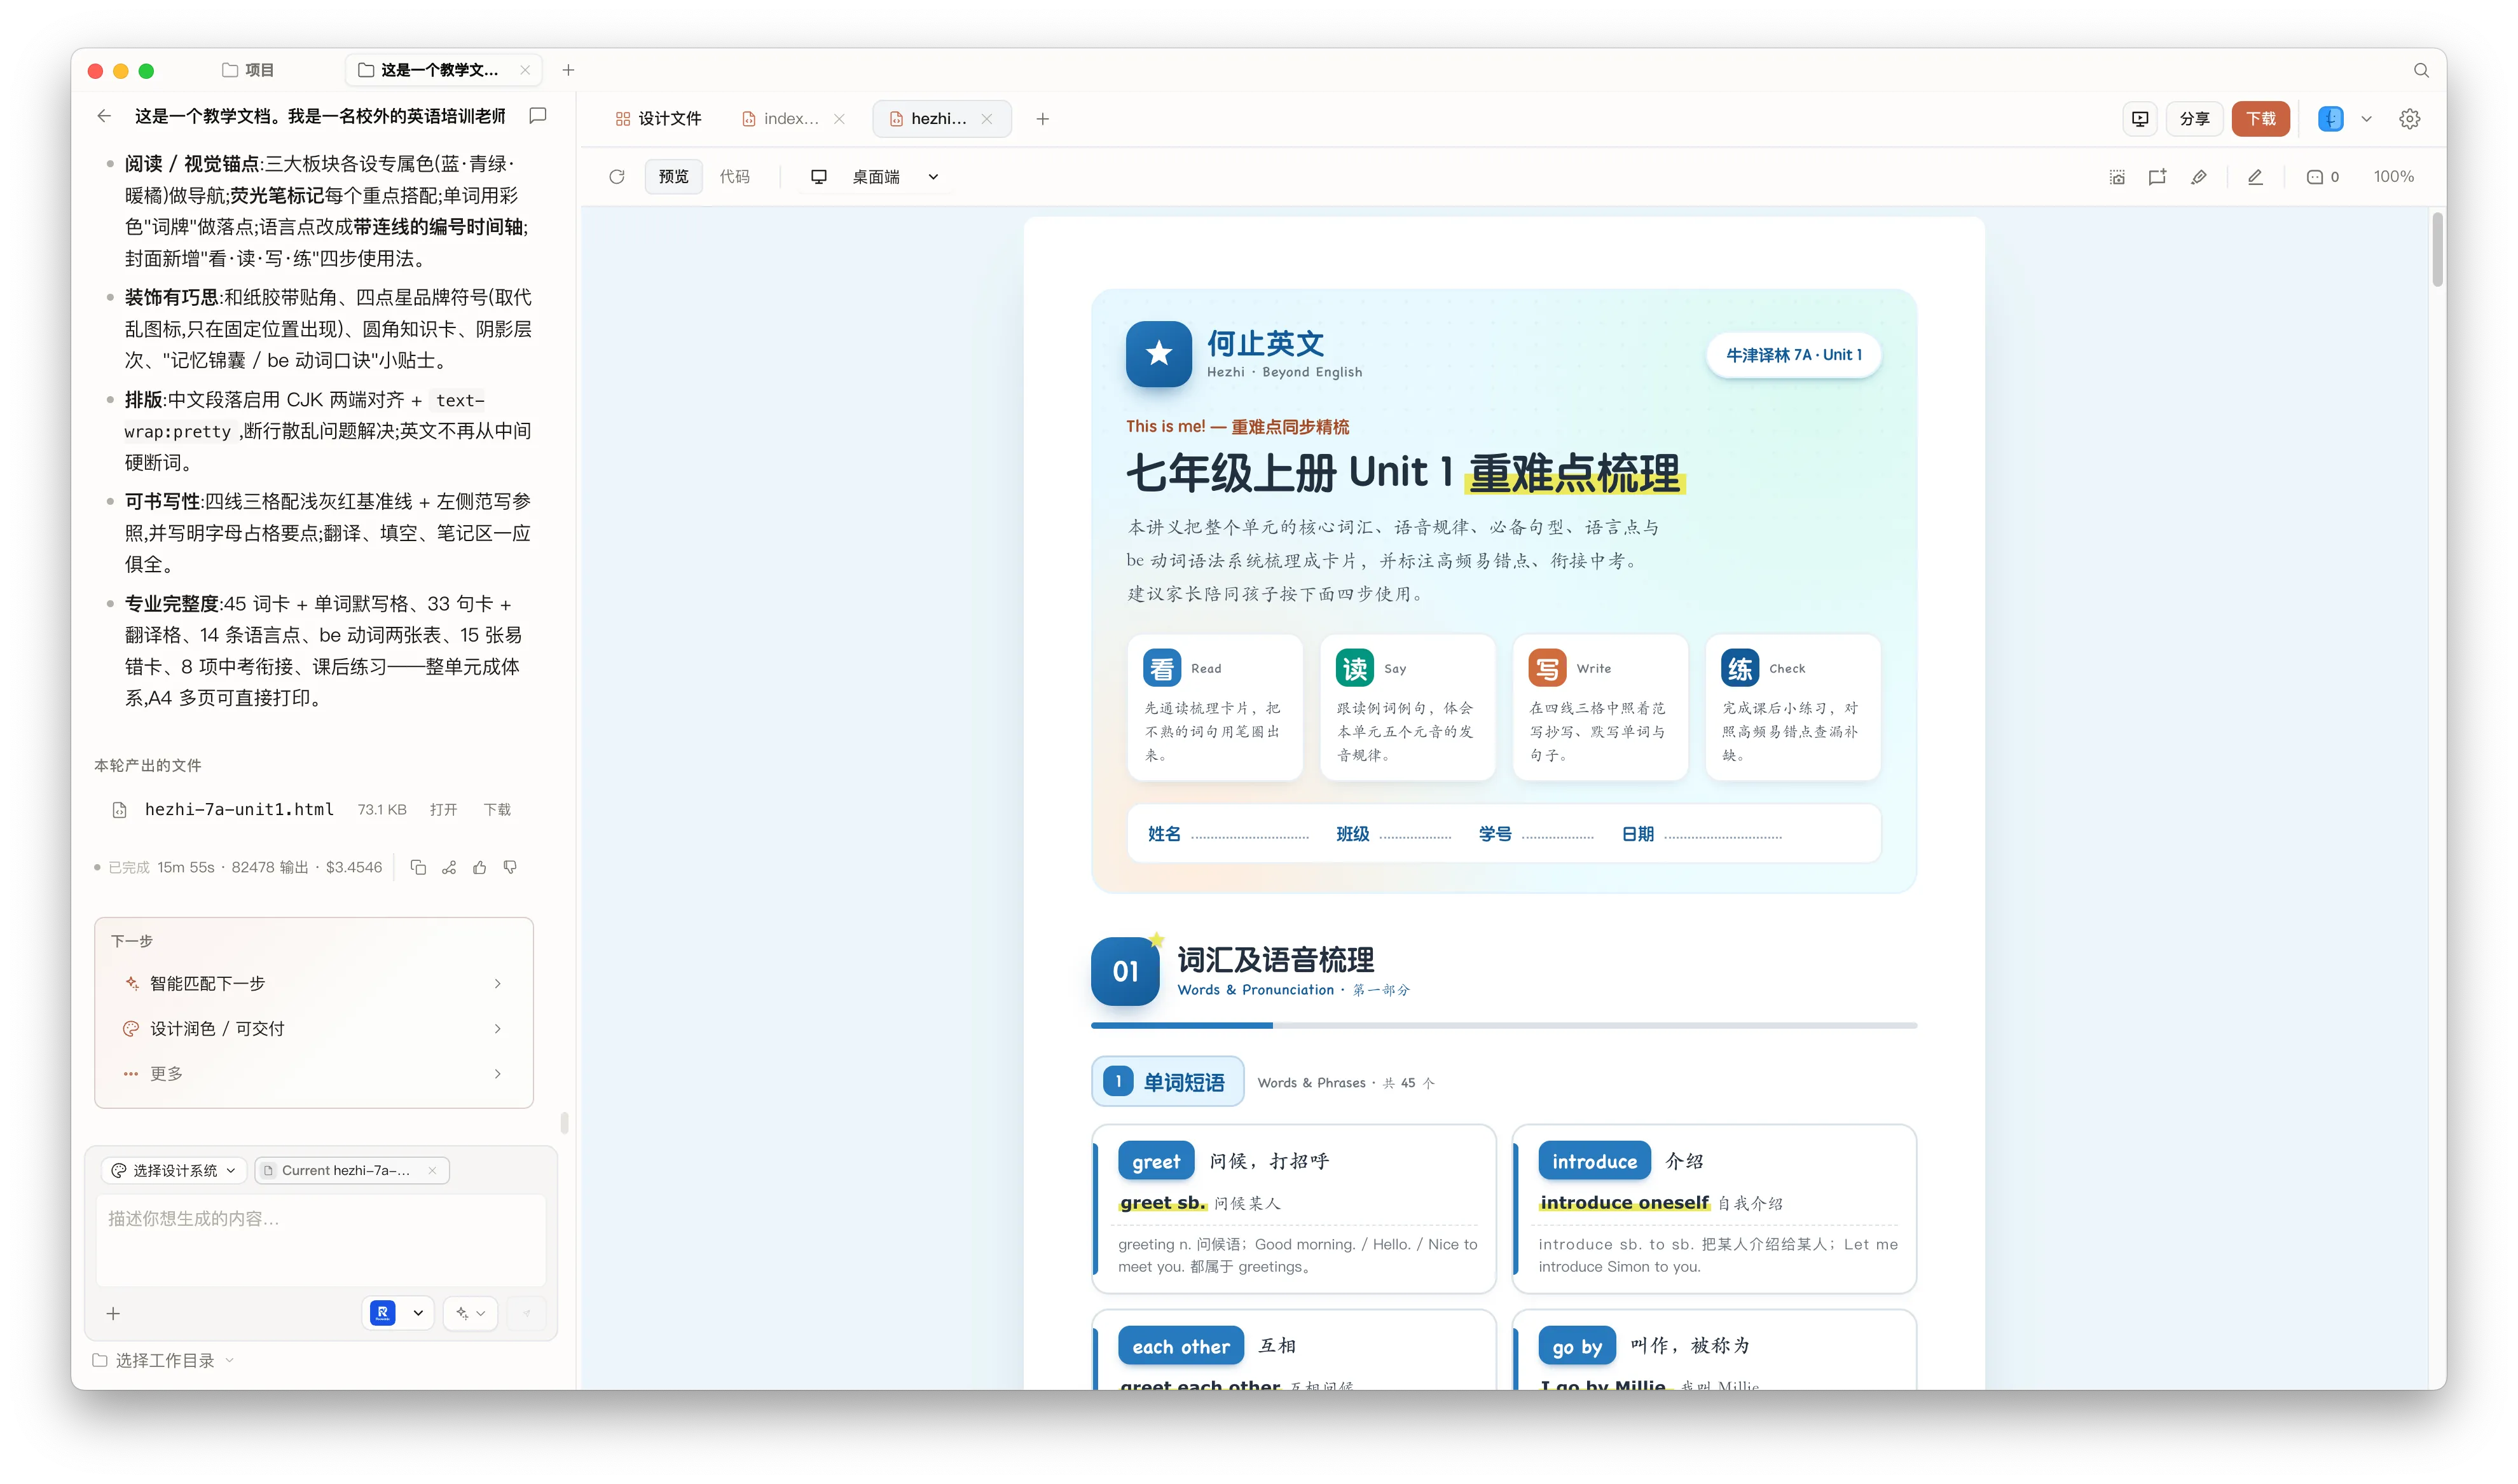Click the search magnifier in the title bar
This screenshot has height=1484, width=2518.
tap(2421, 70)
